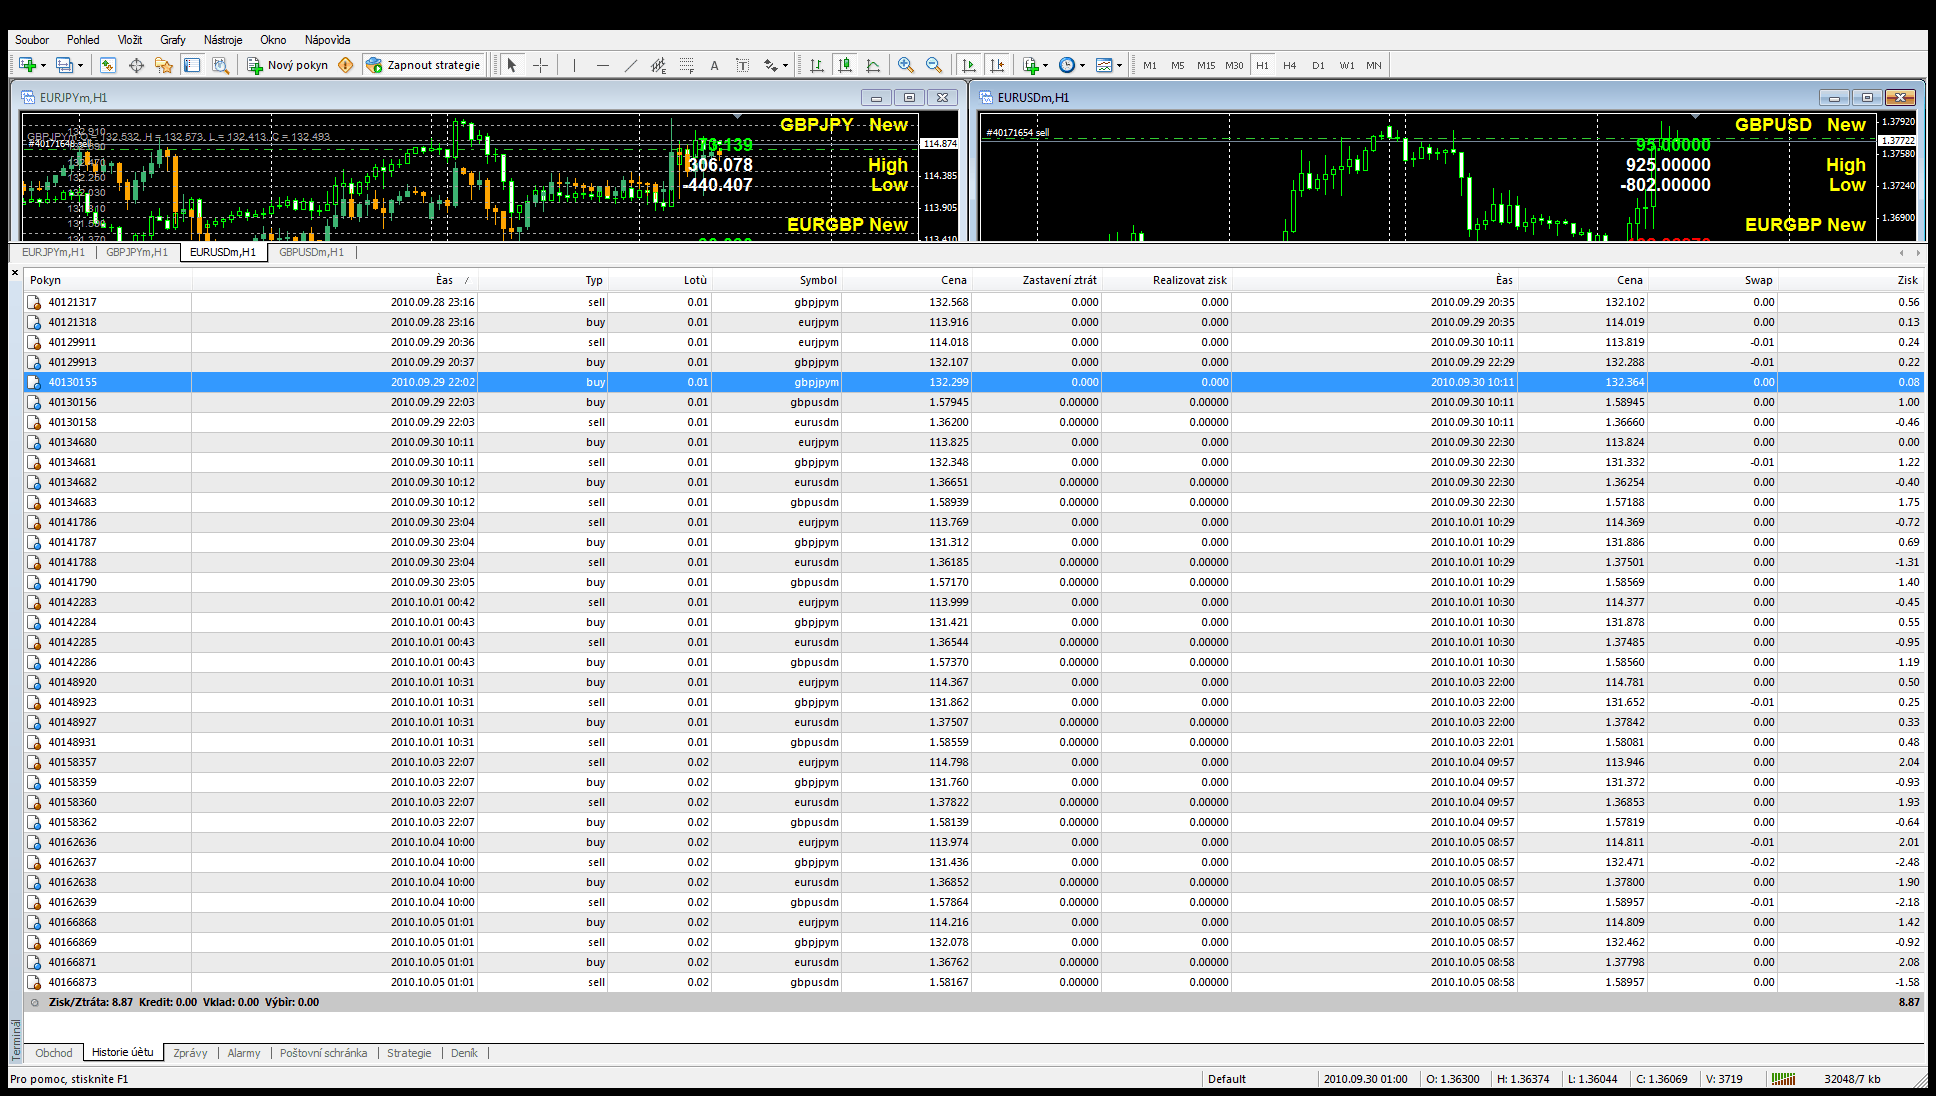The image size is (1936, 1096).
Task: Set timeframe to H4
Action: coord(1290,65)
